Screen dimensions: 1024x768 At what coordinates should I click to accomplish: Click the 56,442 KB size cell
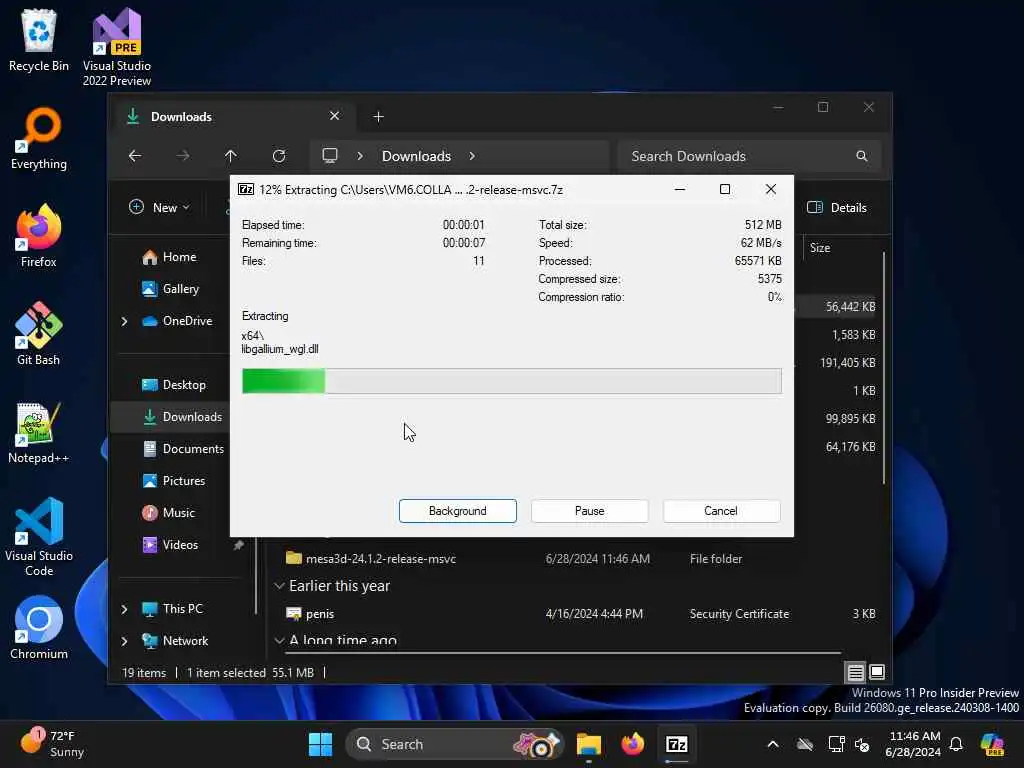pyautogui.click(x=850, y=307)
